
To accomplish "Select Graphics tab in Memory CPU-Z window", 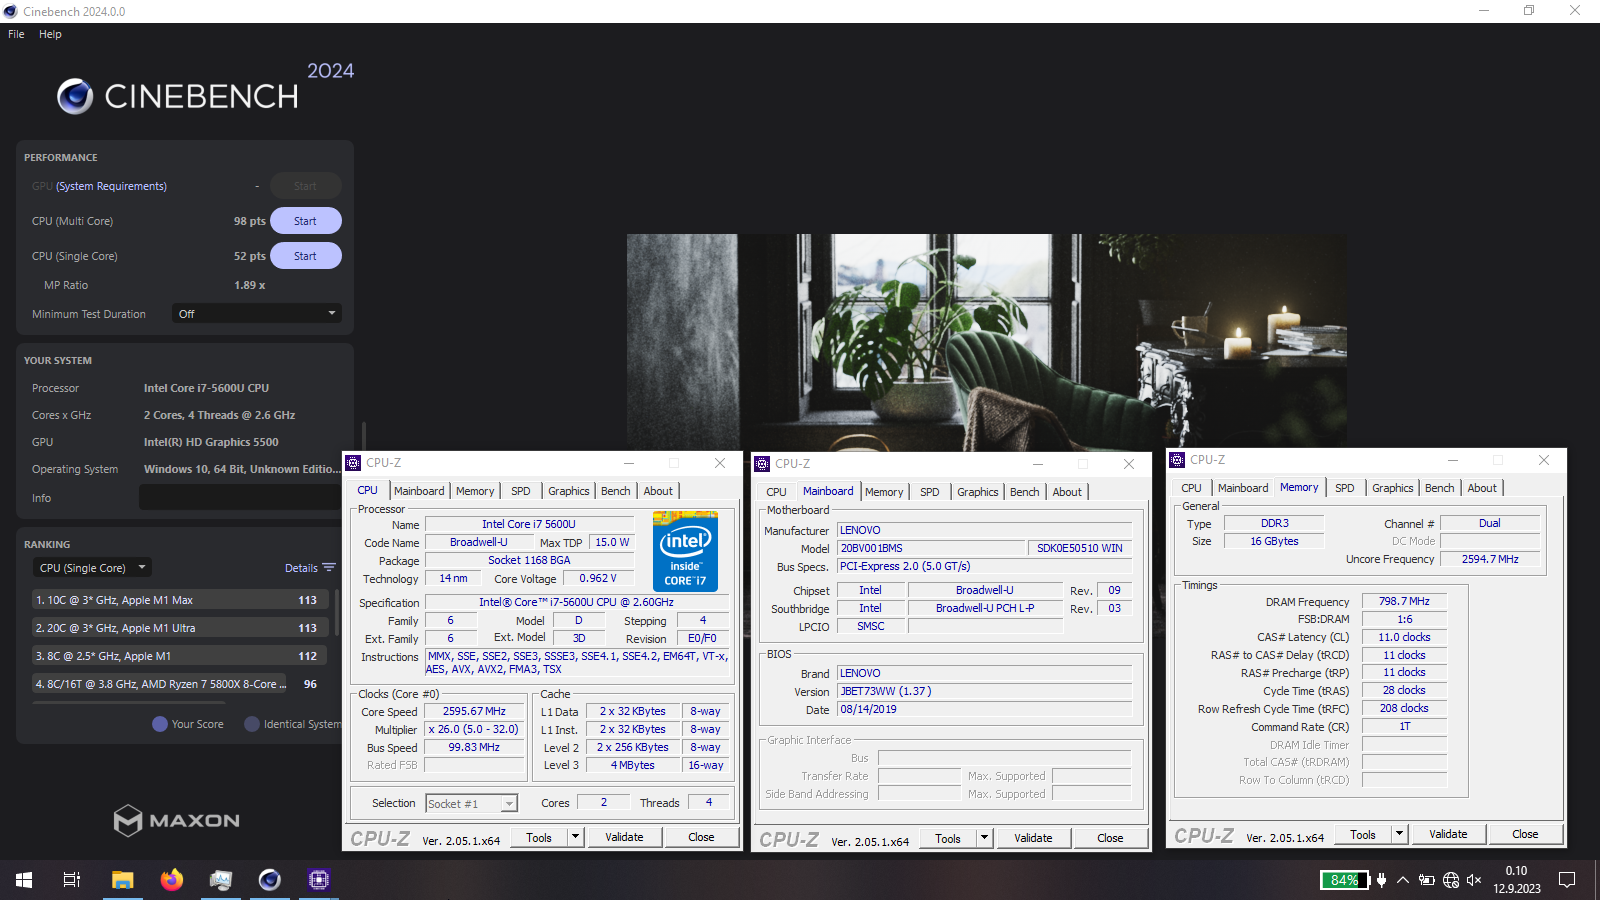I will point(1393,488).
